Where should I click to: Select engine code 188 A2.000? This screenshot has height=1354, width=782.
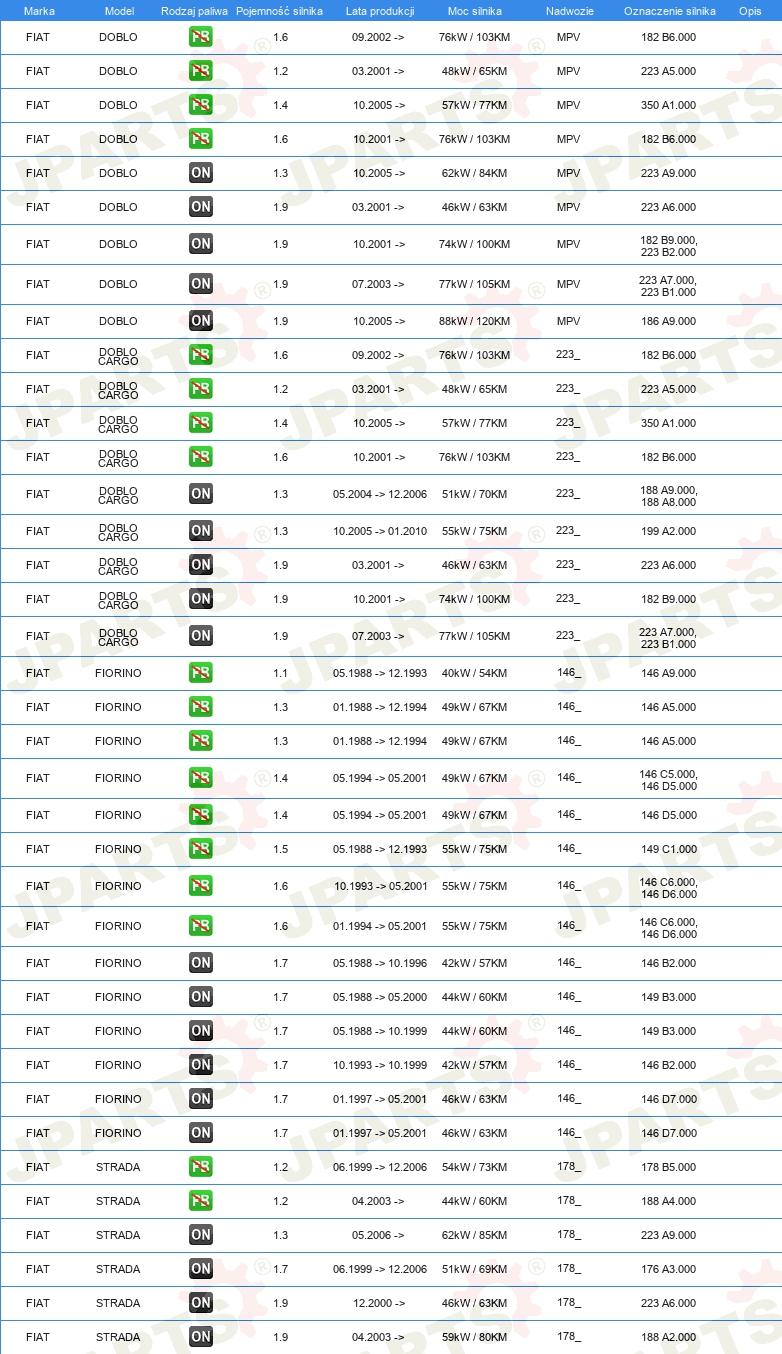tap(669, 1337)
